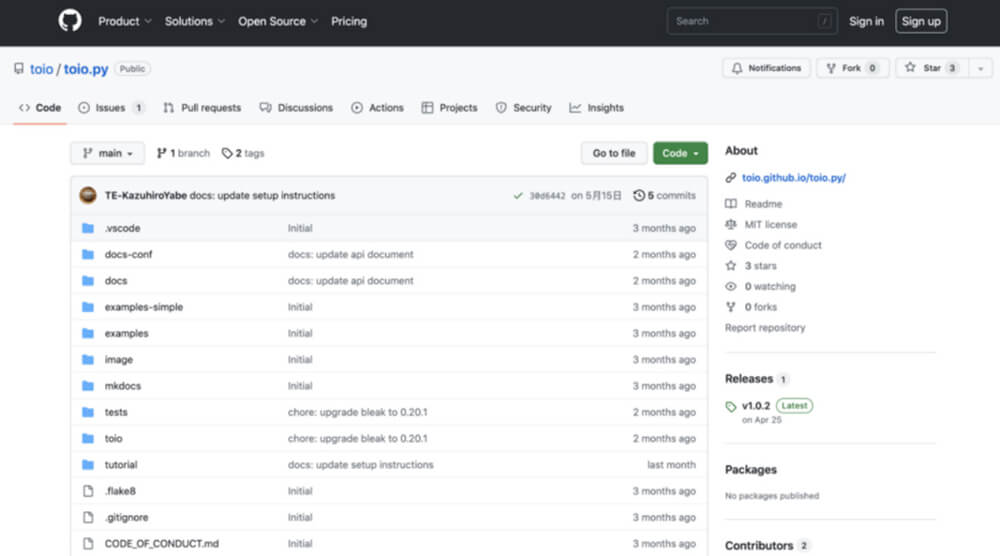Screen dimensions: 1000x556
Task: Click the 5 commits link
Action: tap(665, 195)
